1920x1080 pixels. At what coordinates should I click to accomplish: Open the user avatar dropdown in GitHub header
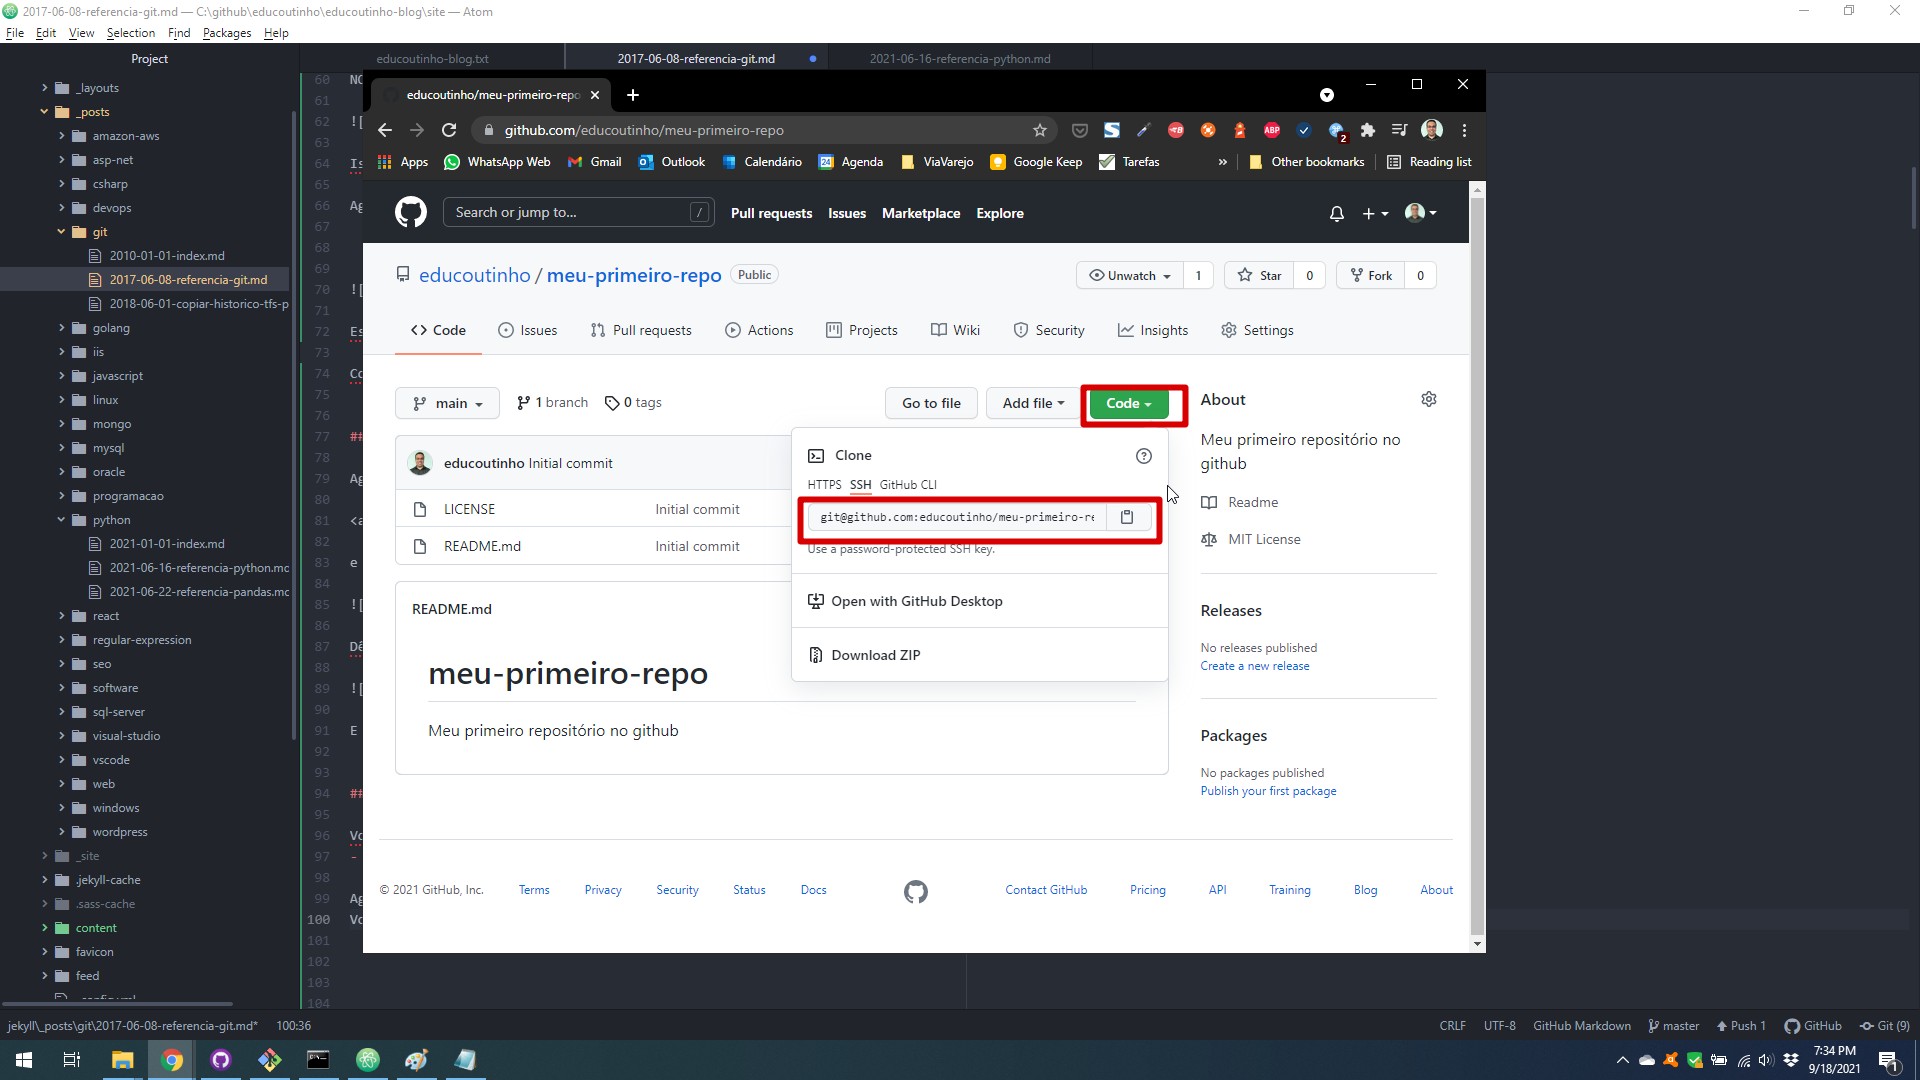click(1421, 213)
